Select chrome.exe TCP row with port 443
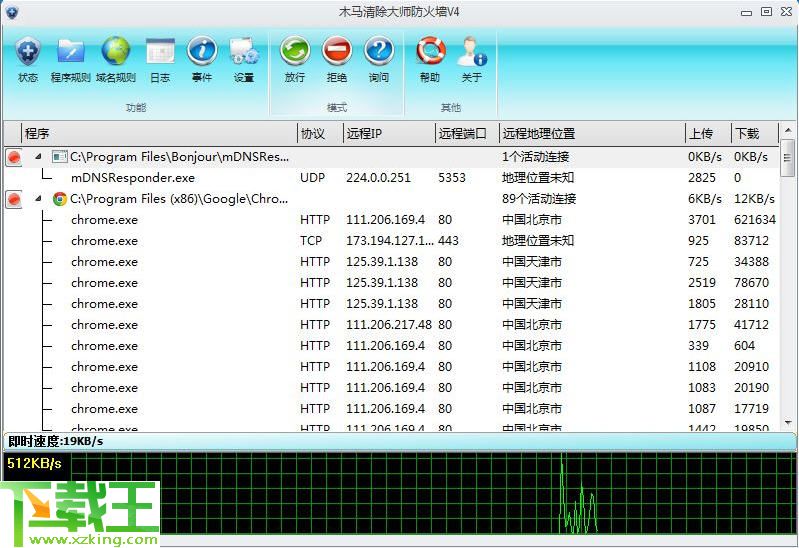 [391, 241]
